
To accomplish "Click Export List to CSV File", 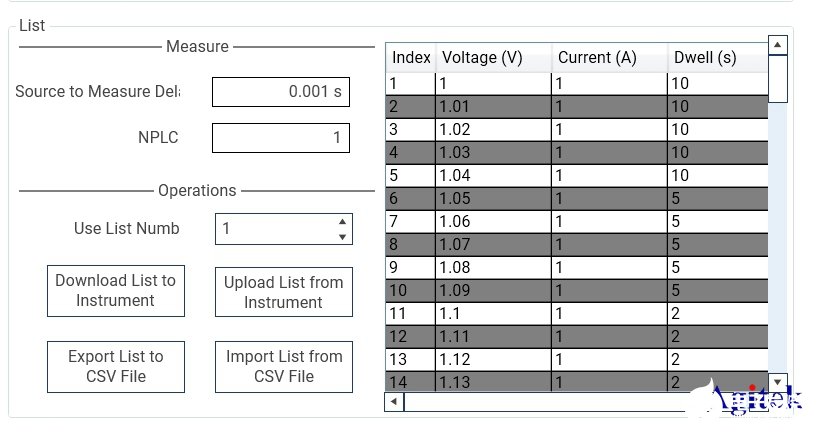I will 116,366.
